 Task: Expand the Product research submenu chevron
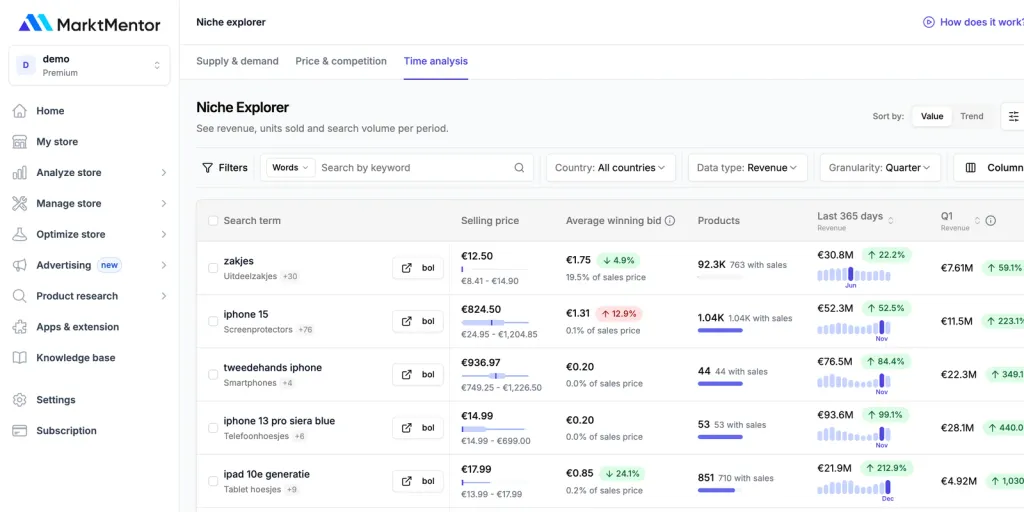(x=163, y=296)
